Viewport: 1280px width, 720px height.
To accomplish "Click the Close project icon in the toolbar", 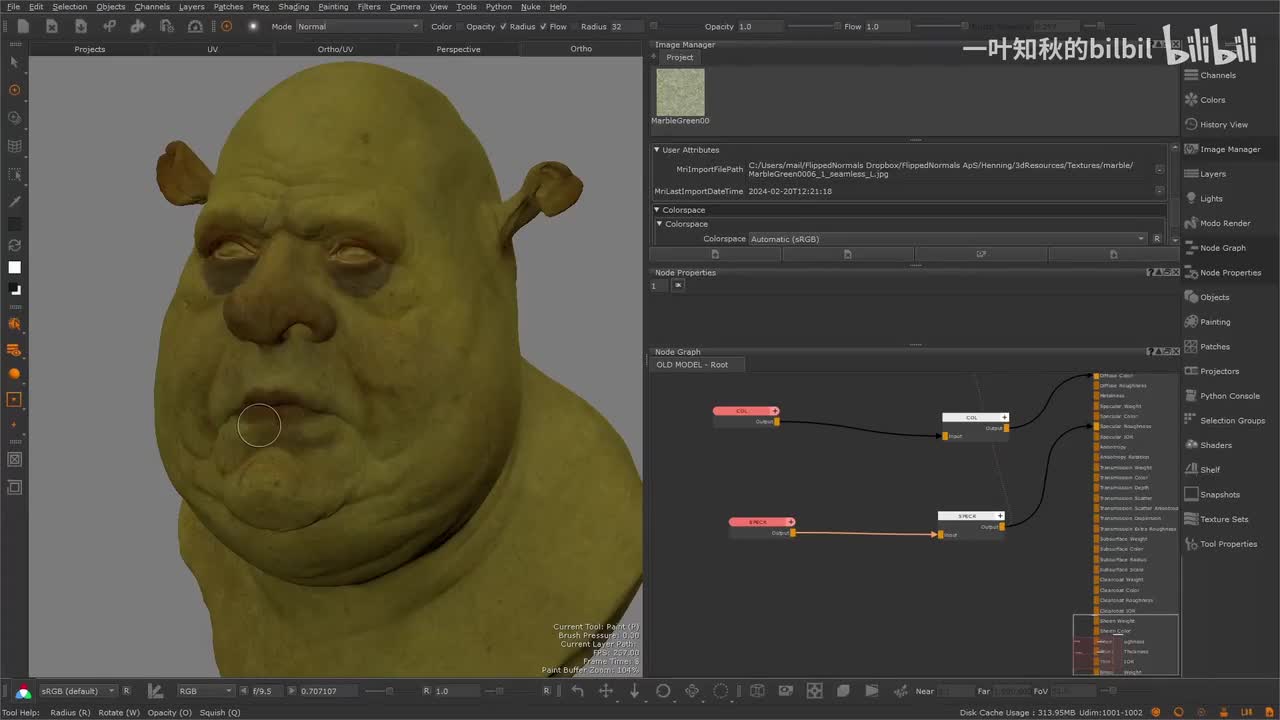I will (x=51, y=26).
